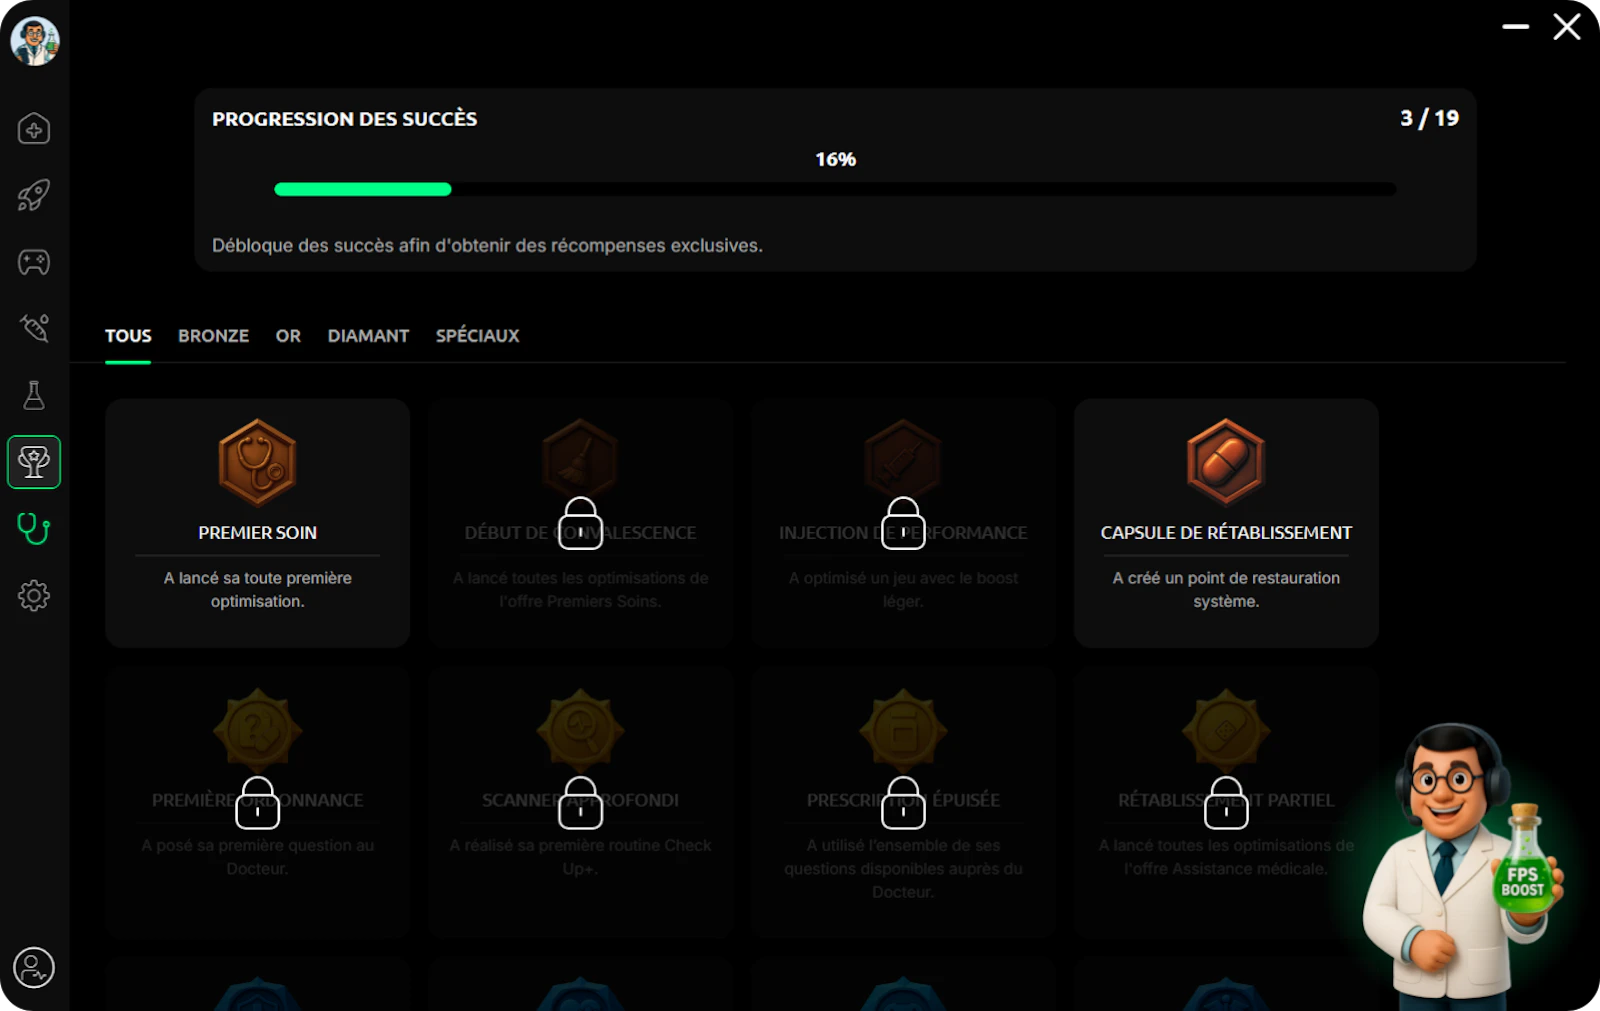Viewport: 1600px width, 1011px height.
Task: Click 'A réalisé sa première routine Check Up+' text
Action: point(581,856)
